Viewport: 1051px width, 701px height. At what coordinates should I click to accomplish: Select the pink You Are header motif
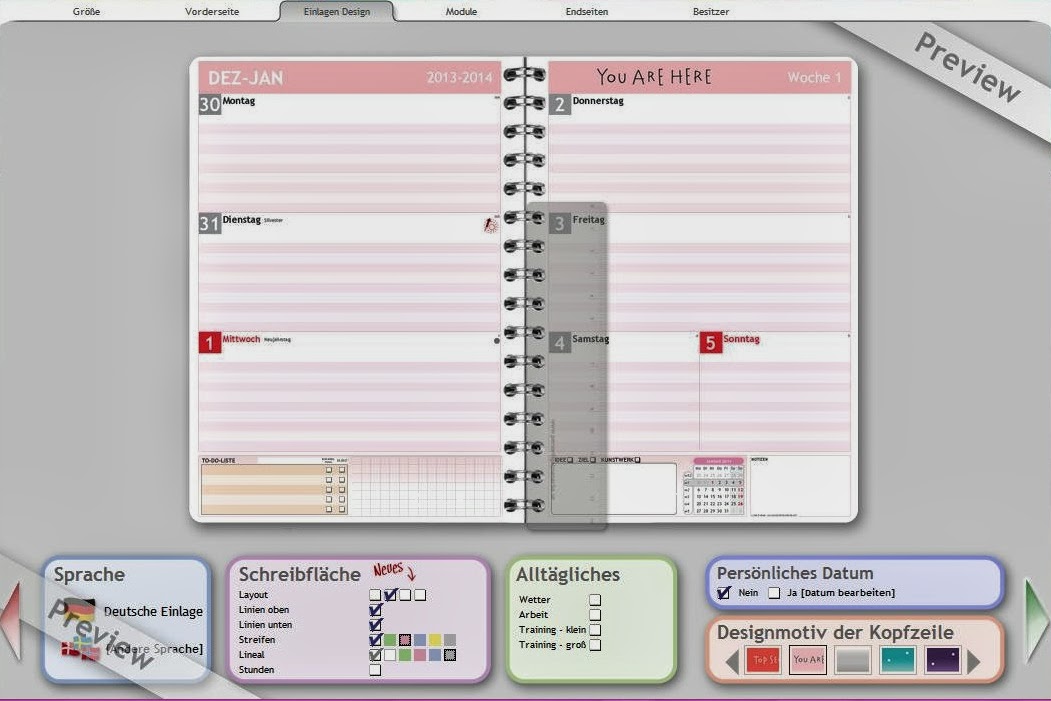pyautogui.click(x=808, y=659)
